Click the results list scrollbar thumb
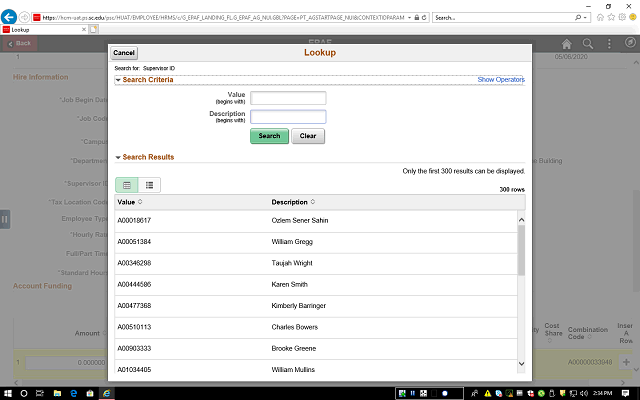This screenshot has height=400, width=640. pos(521,250)
